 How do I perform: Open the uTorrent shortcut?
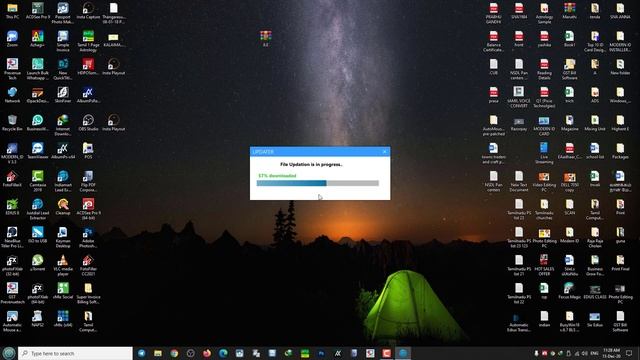[38, 263]
